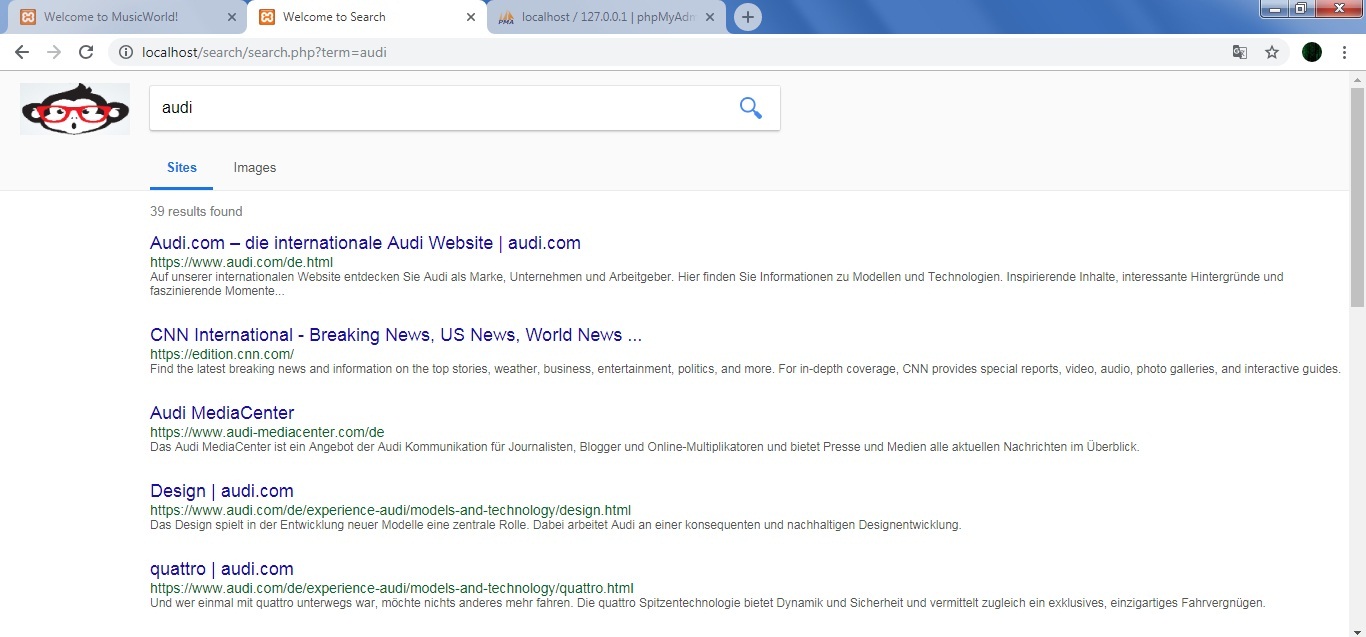Screen dimensions: 1366x637
Task: Go back with the back arrow
Action: pos(22,52)
